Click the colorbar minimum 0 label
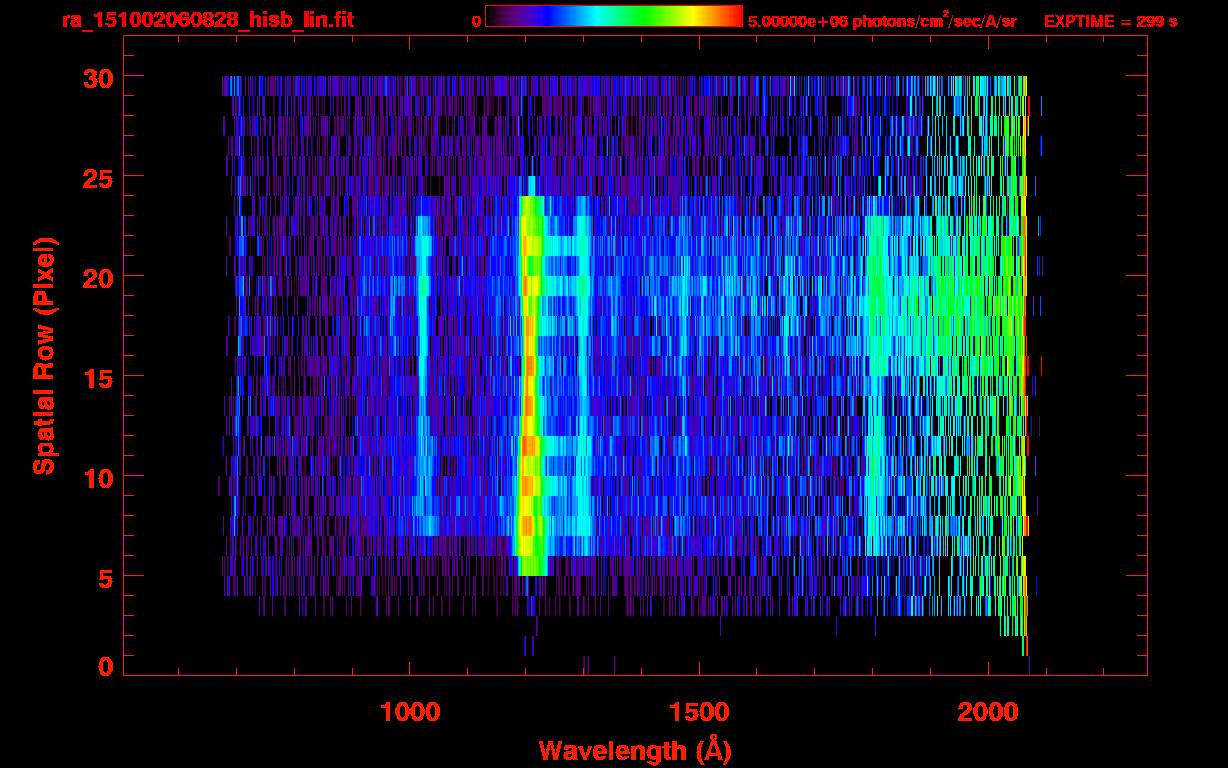 477,21
